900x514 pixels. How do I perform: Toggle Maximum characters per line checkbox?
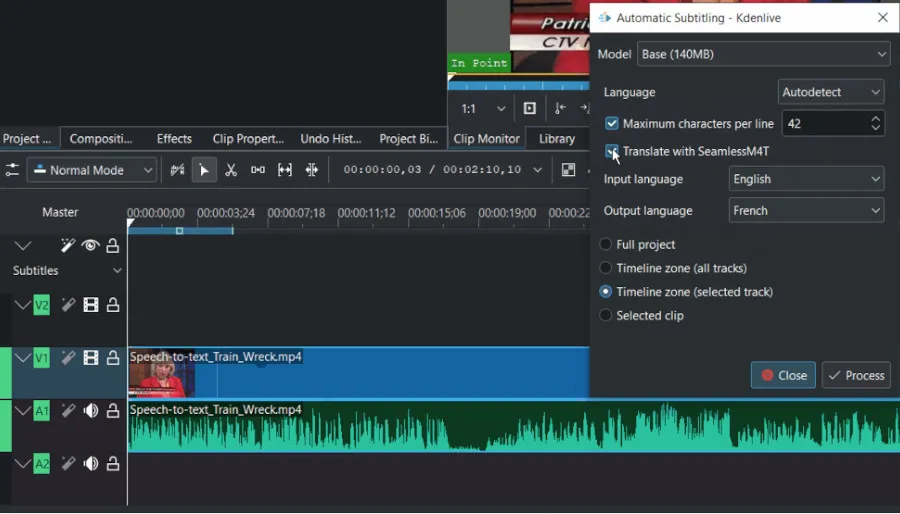(x=612, y=124)
